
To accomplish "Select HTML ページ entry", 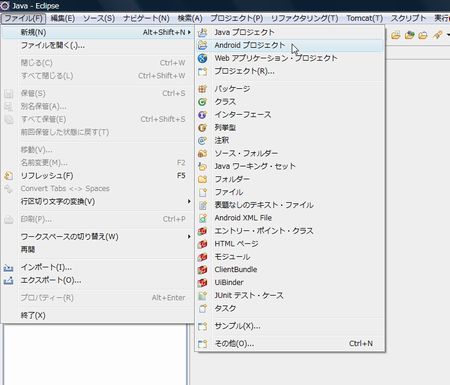I will click(290, 244).
